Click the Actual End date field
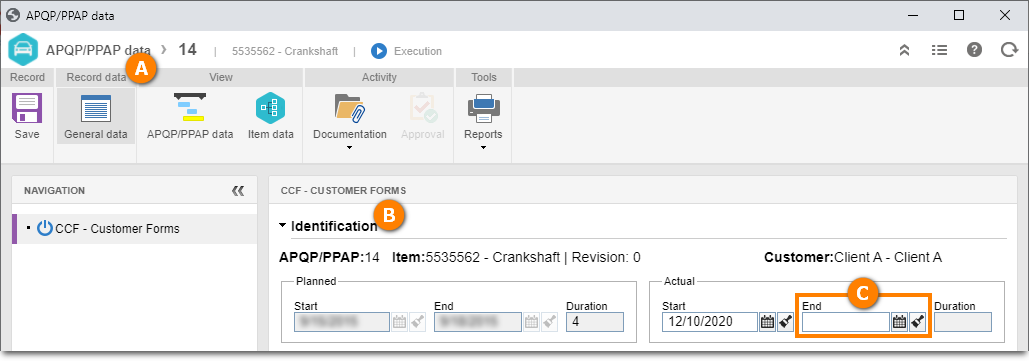The width and height of the screenshot is (1029, 361). (846, 322)
